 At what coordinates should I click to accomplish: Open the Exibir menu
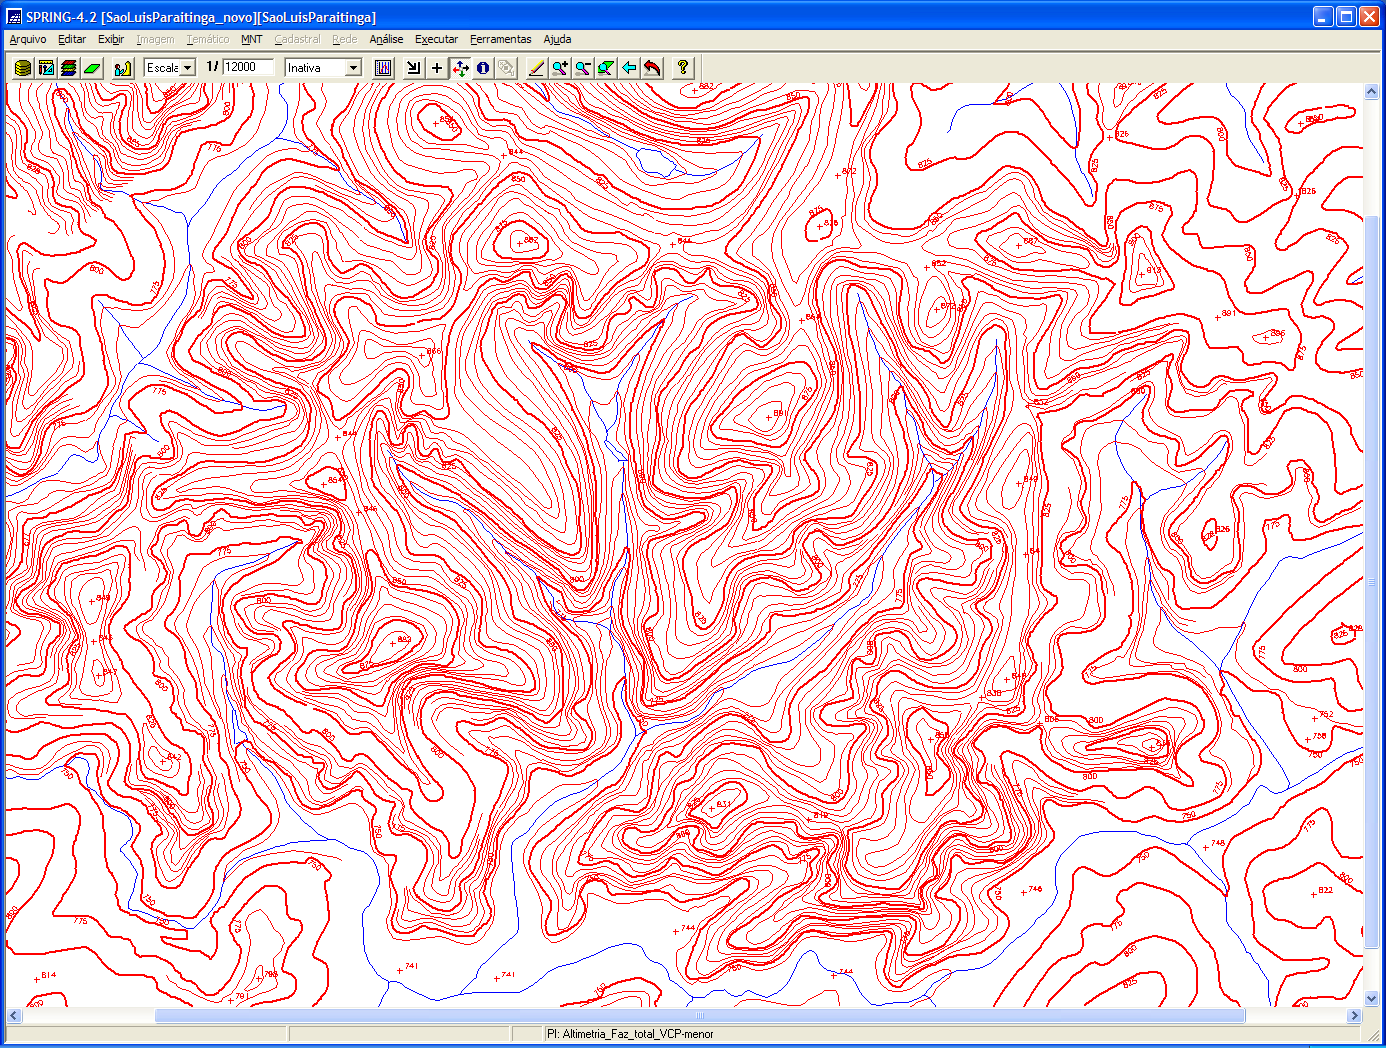click(111, 39)
